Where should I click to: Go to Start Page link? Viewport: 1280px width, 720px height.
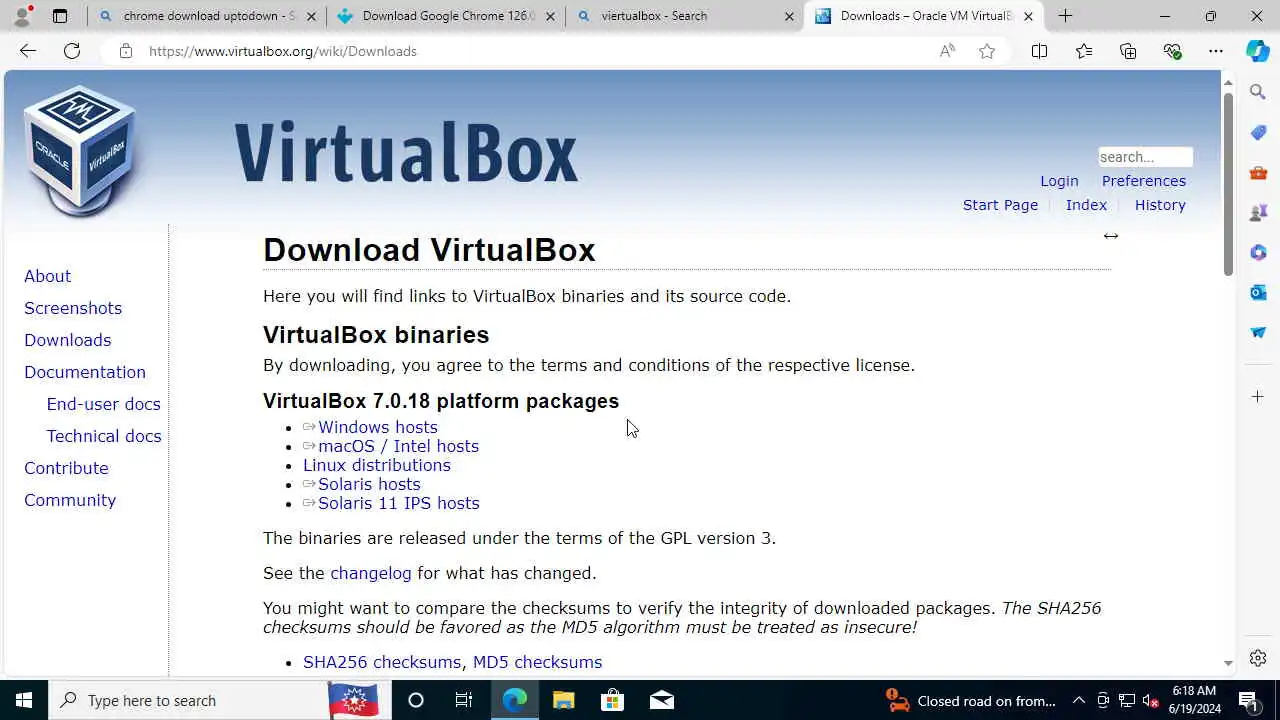point(1000,205)
